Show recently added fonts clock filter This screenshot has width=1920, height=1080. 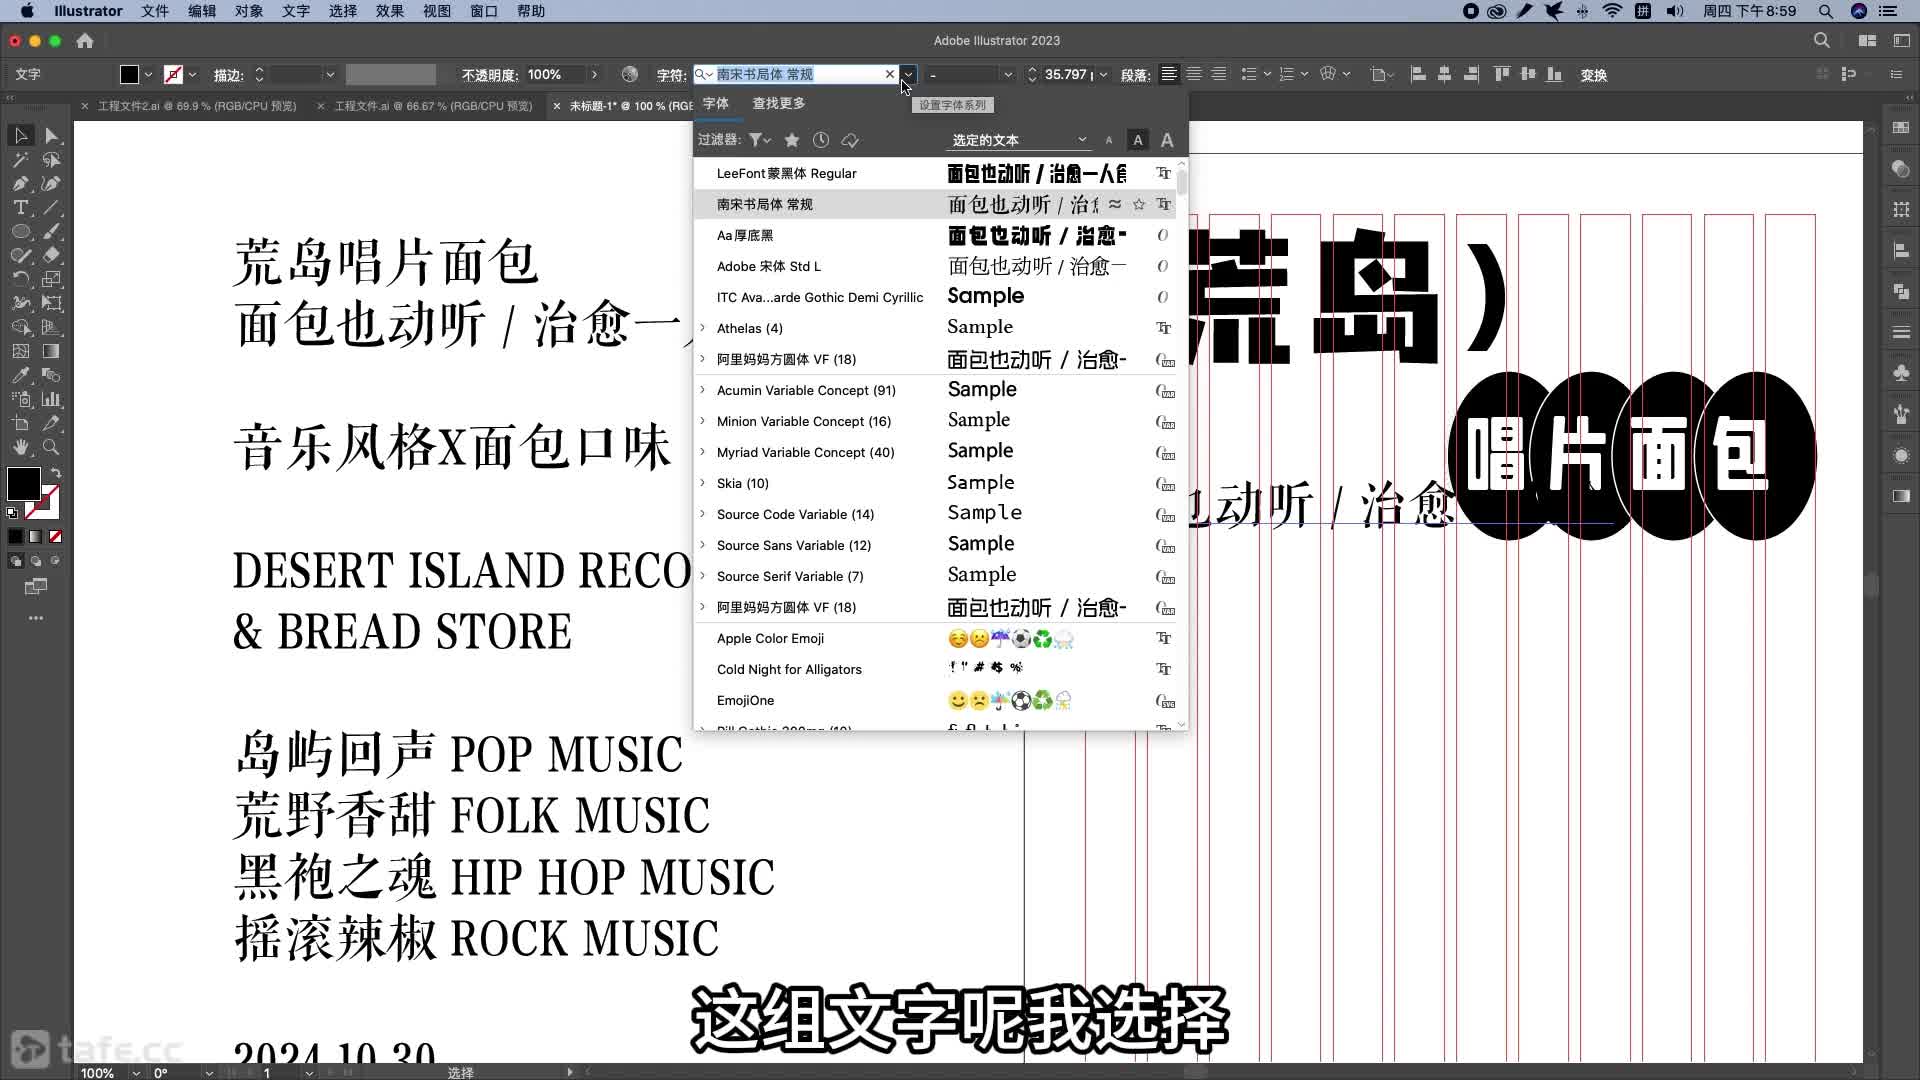(821, 140)
